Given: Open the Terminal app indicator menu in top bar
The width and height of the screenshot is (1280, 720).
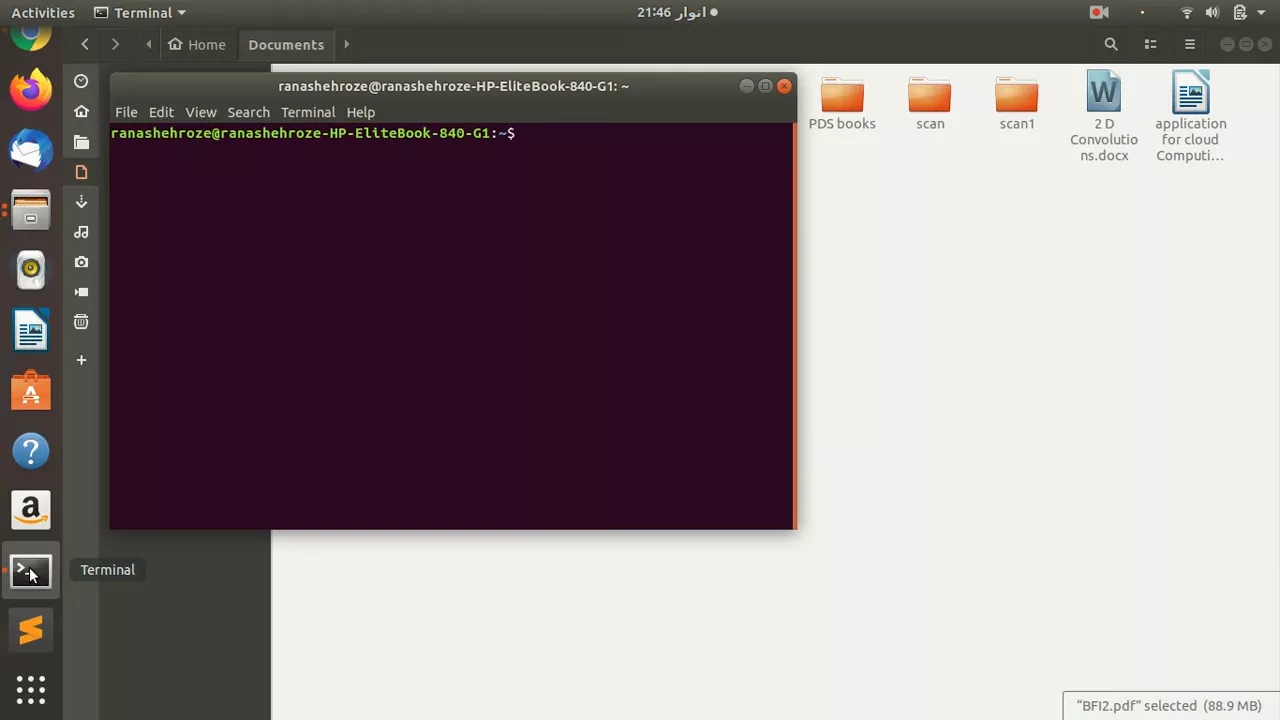Looking at the screenshot, I should pos(140,12).
